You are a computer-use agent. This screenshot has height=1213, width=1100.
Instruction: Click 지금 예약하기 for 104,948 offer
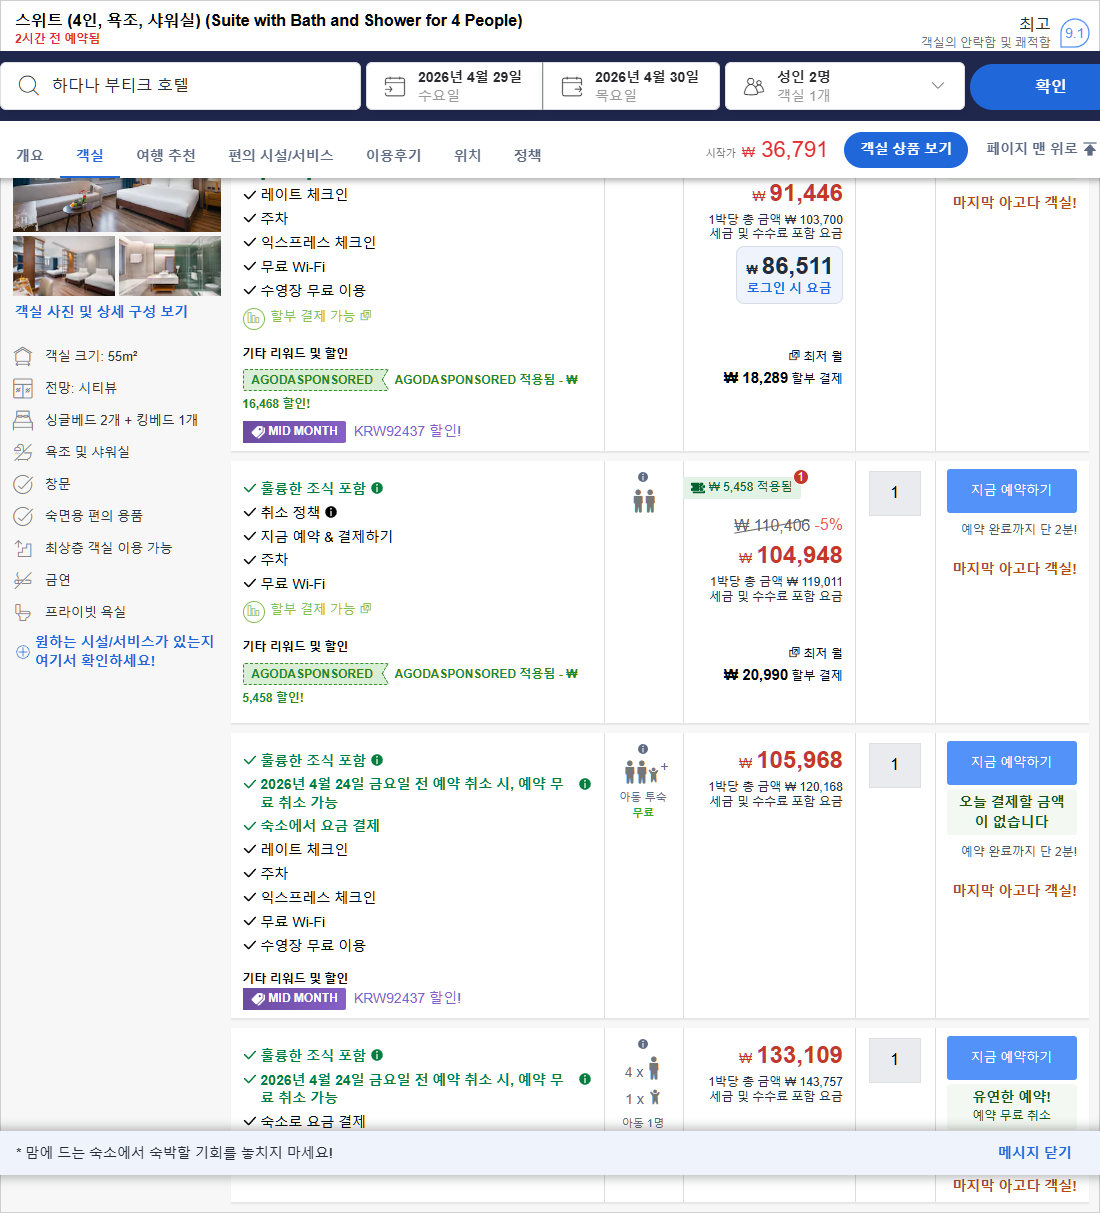(x=1012, y=491)
